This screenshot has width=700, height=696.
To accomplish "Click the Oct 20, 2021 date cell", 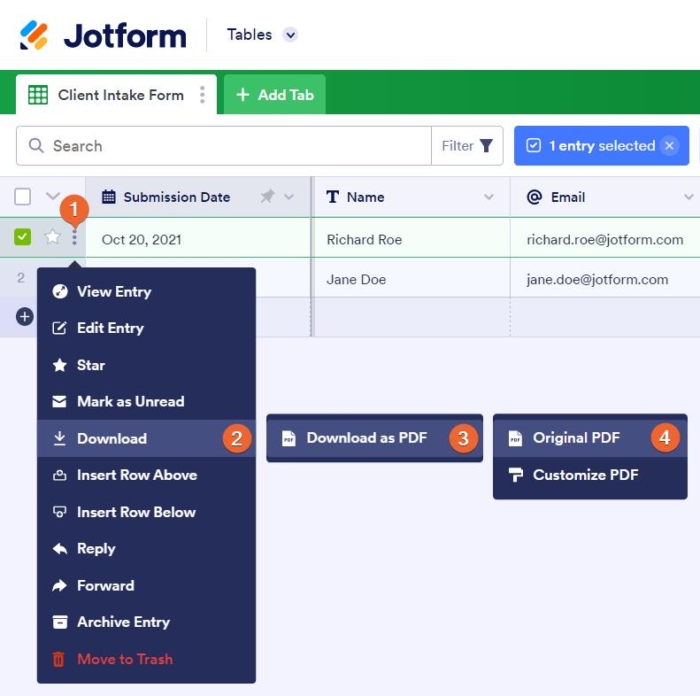I will [x=198, y=239].
